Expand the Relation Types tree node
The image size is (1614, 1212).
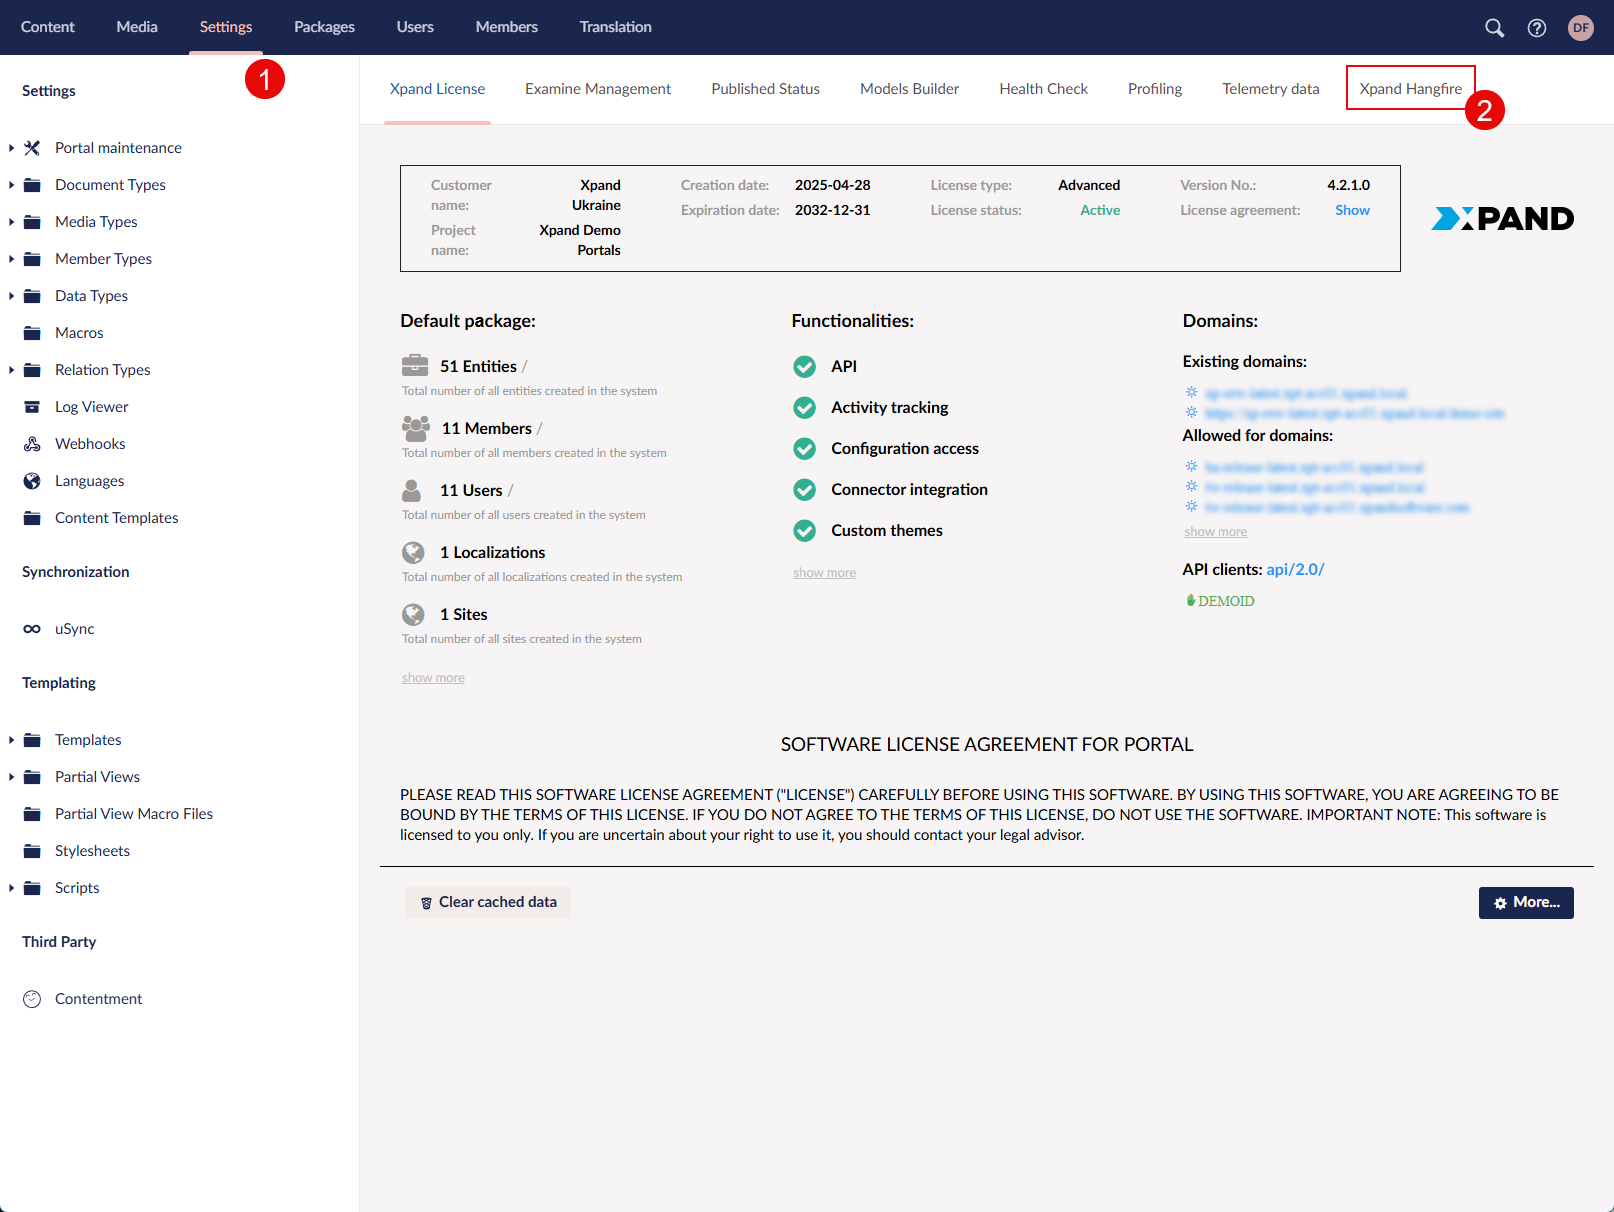pos(11,370)
